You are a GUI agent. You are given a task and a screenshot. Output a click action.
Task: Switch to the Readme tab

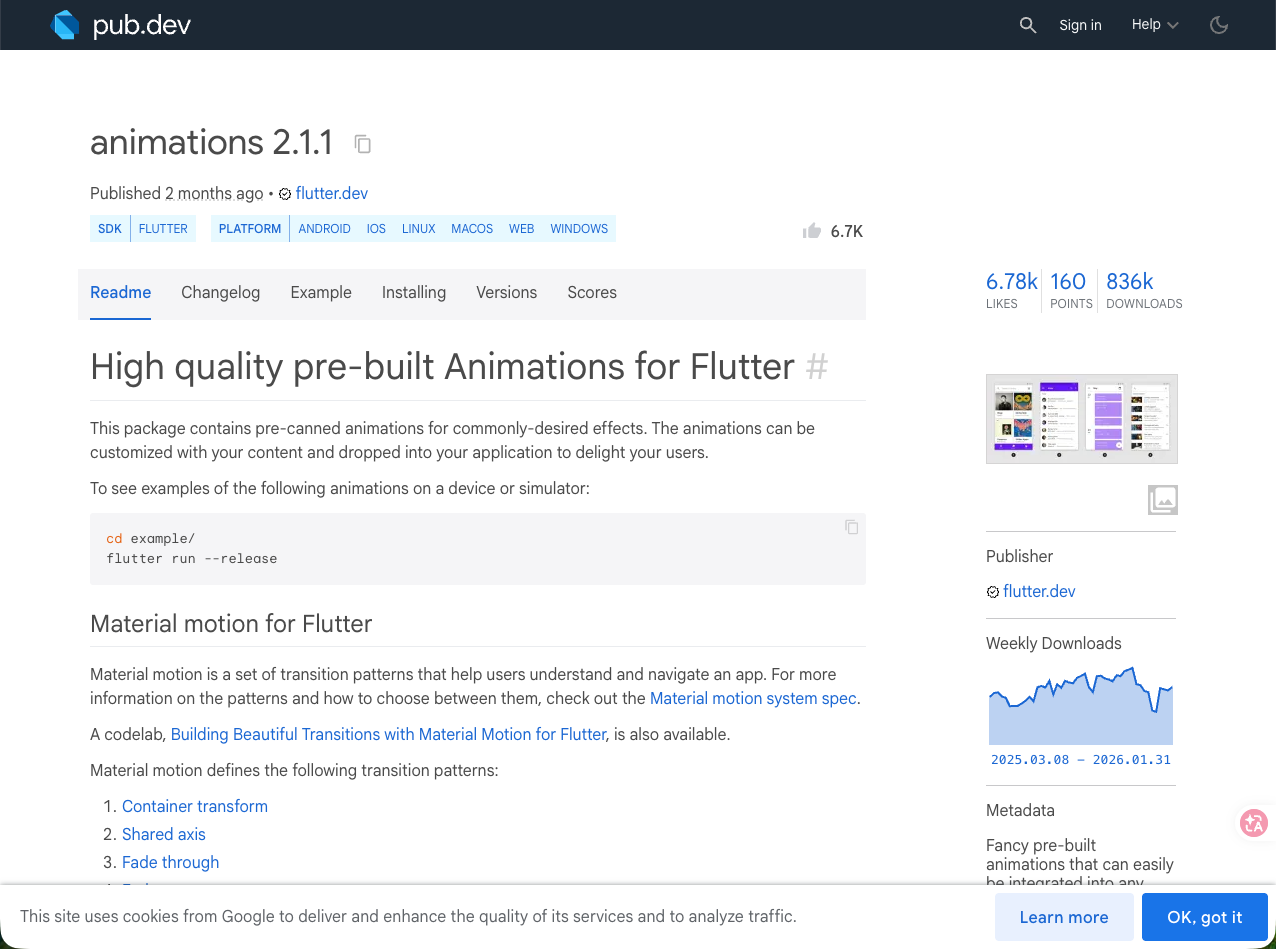(121, 293)
